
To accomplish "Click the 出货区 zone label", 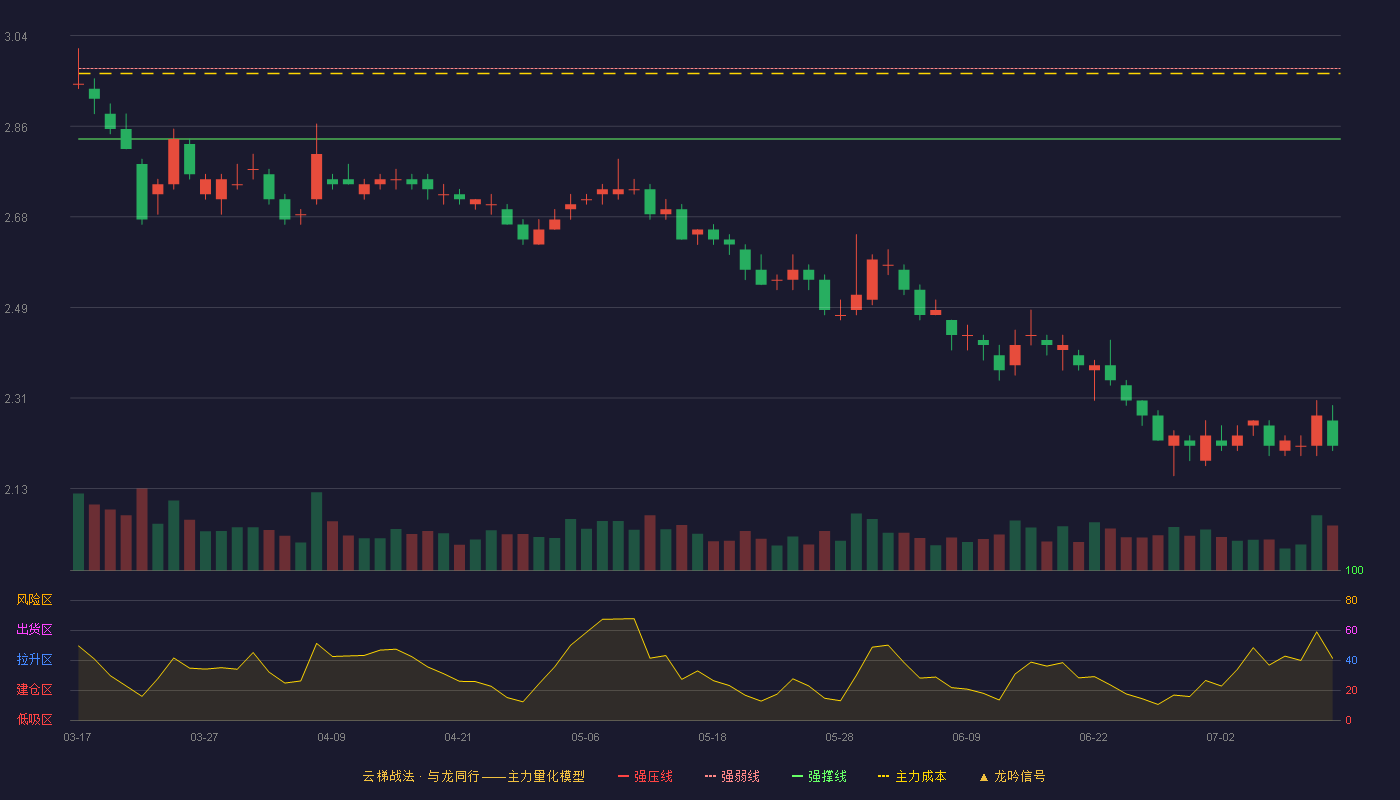I will point(34,630).
